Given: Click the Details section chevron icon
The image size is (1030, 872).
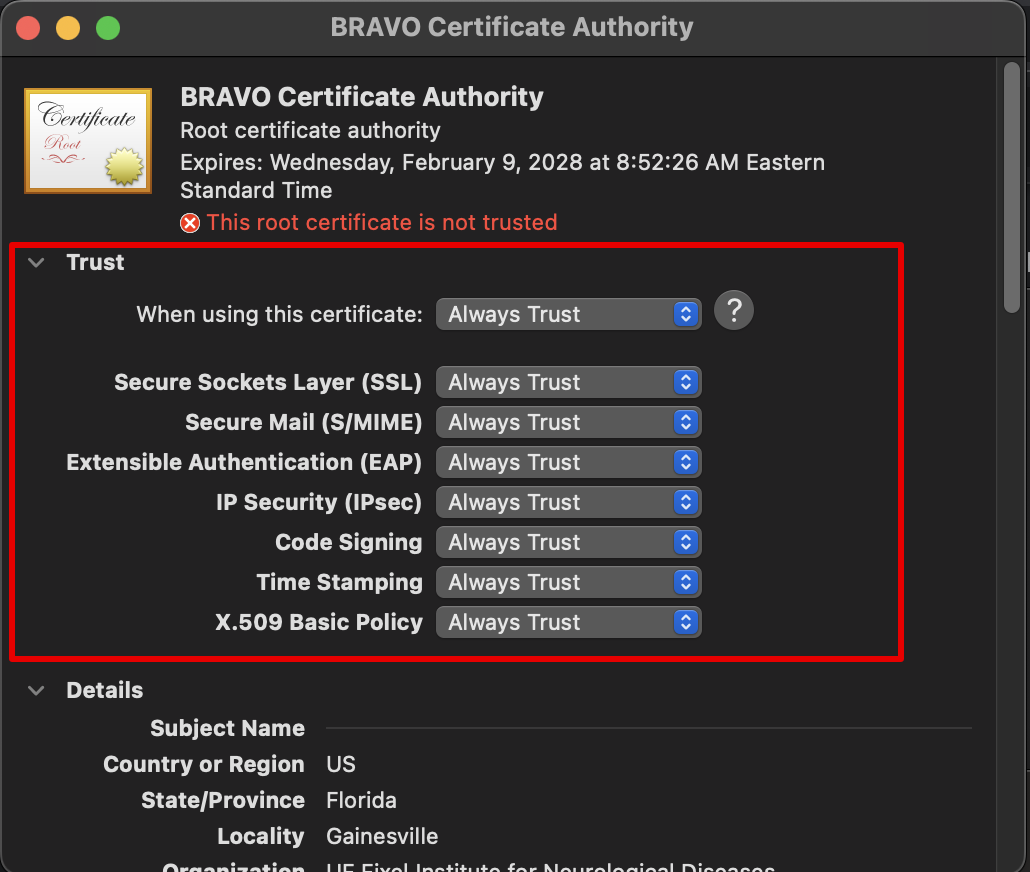Looking at the screenshot, I should pyautogui.click(x=36, y=690).
